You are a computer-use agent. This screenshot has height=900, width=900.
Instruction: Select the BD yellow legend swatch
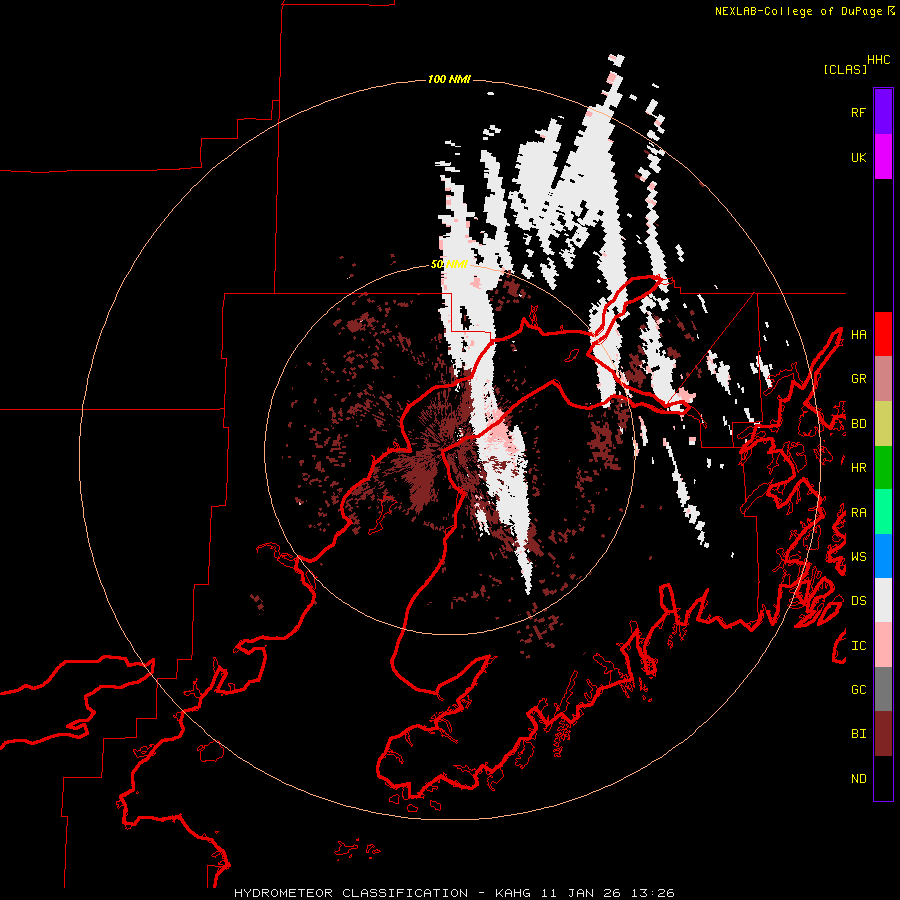coord(883,424)
